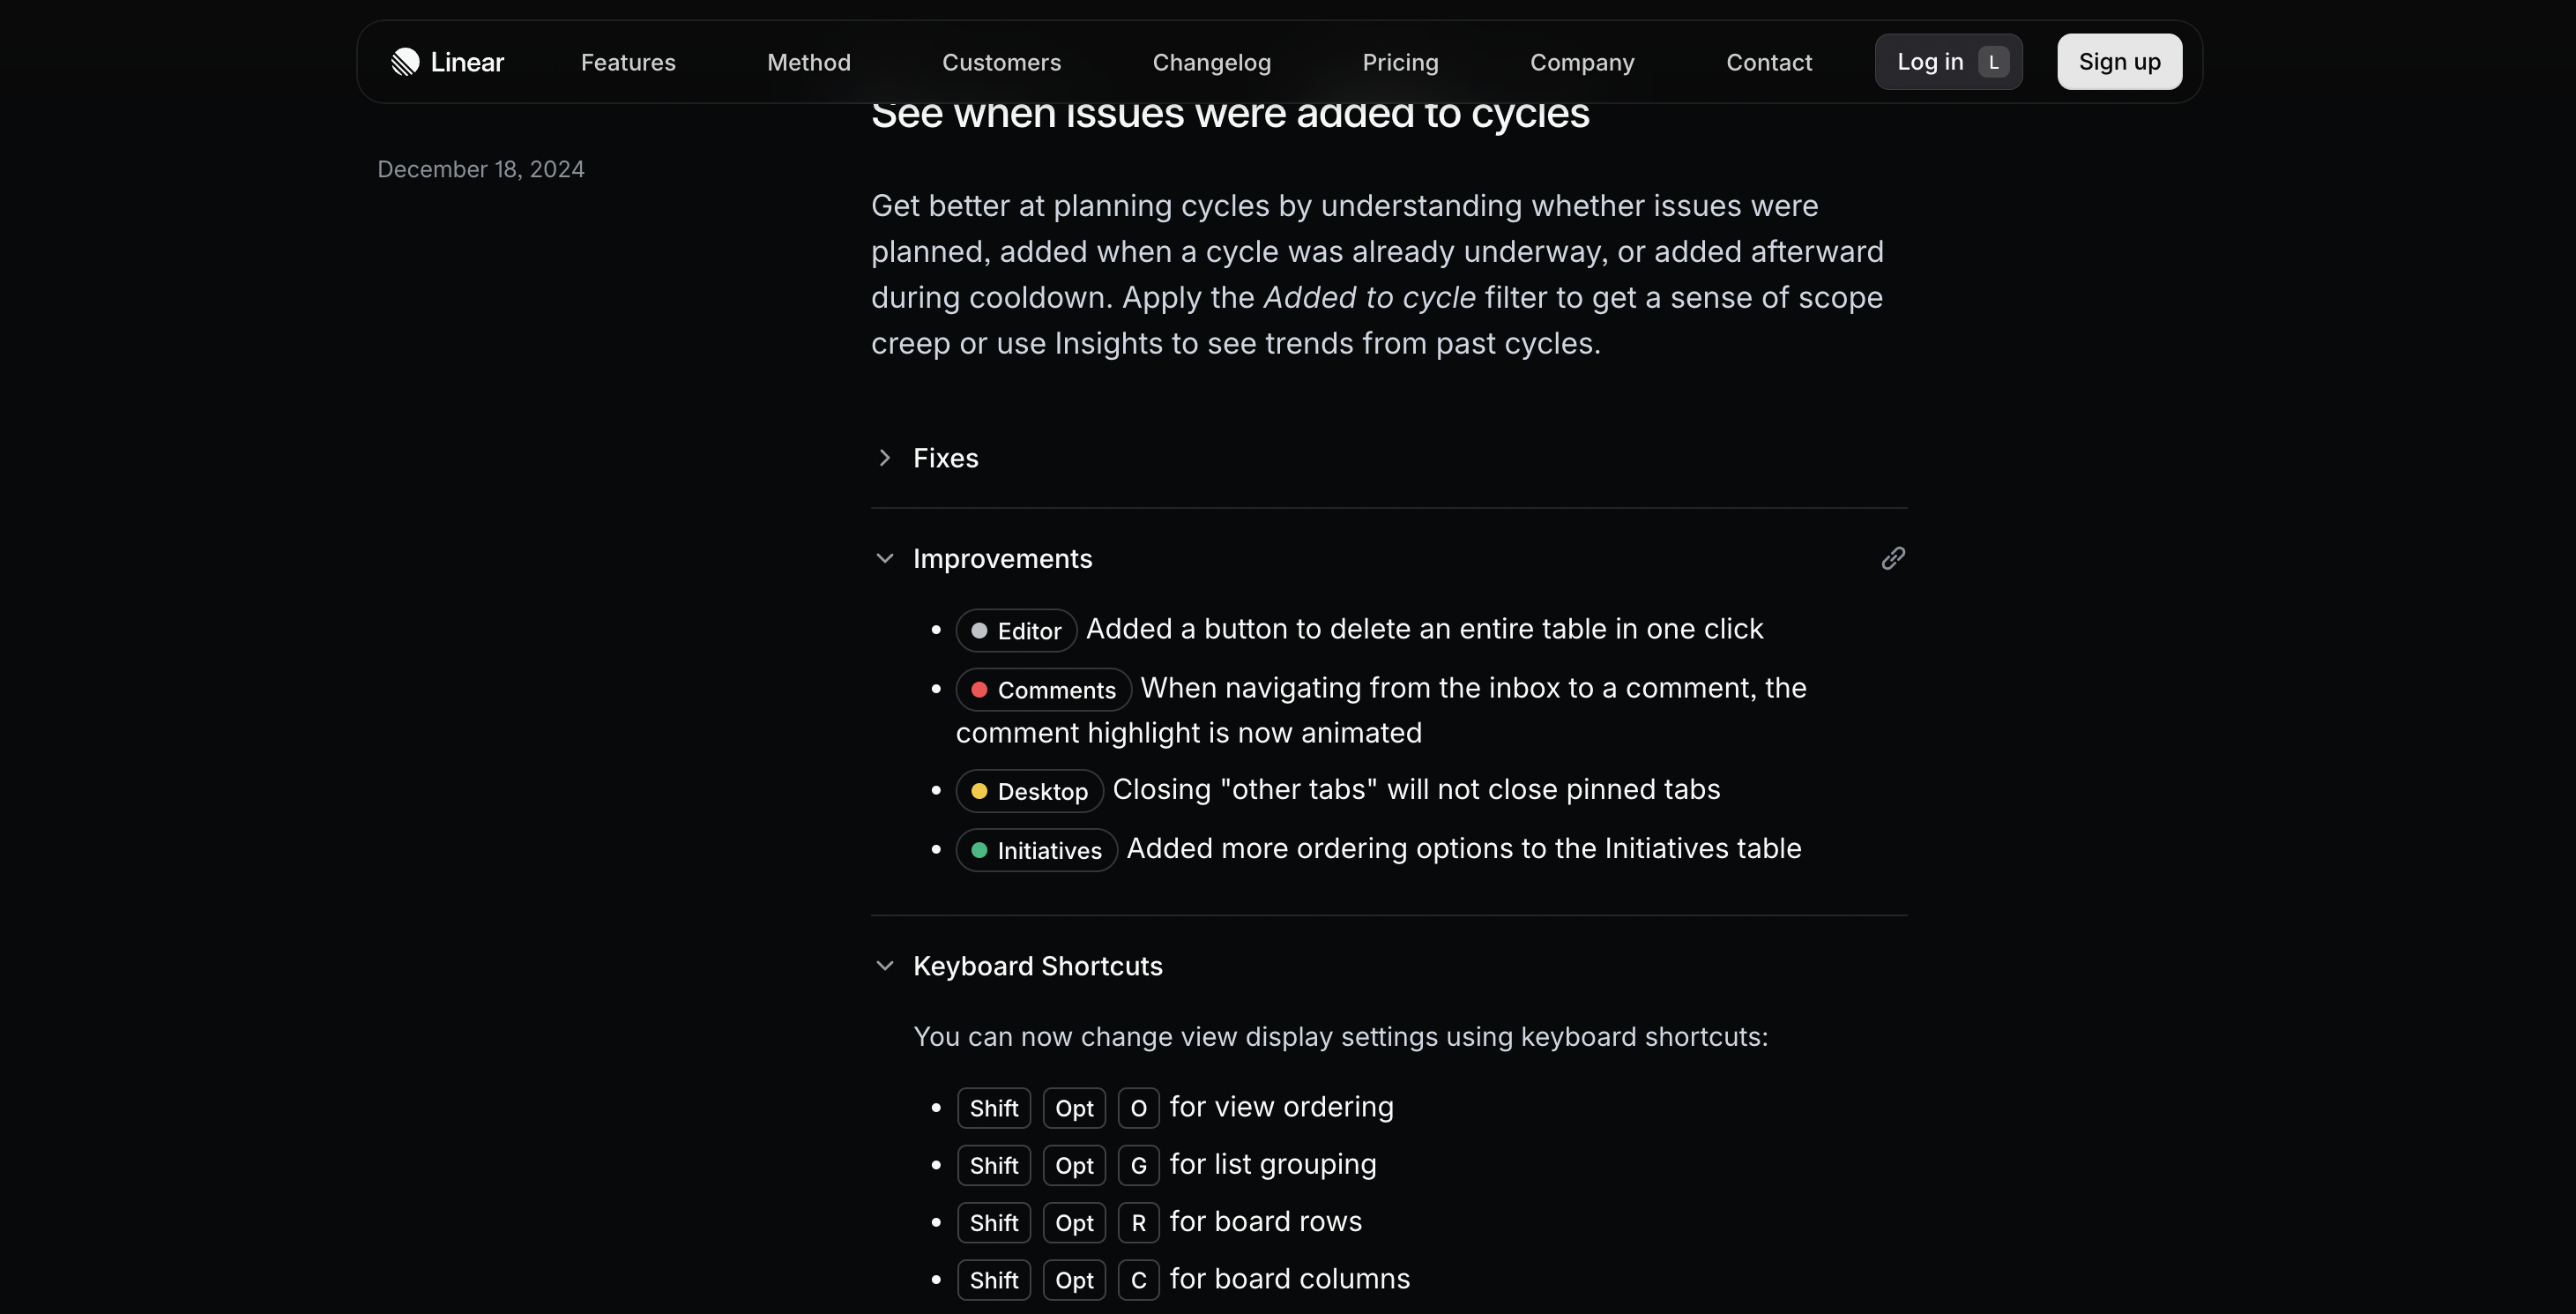
Task: Click the December 18, 2024 date
Action: (x=480, y=169)
